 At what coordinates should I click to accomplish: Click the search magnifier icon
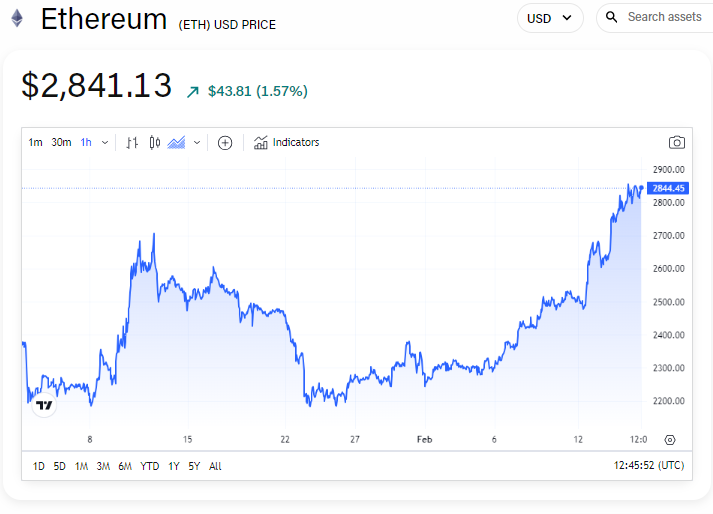coord(612,17)
